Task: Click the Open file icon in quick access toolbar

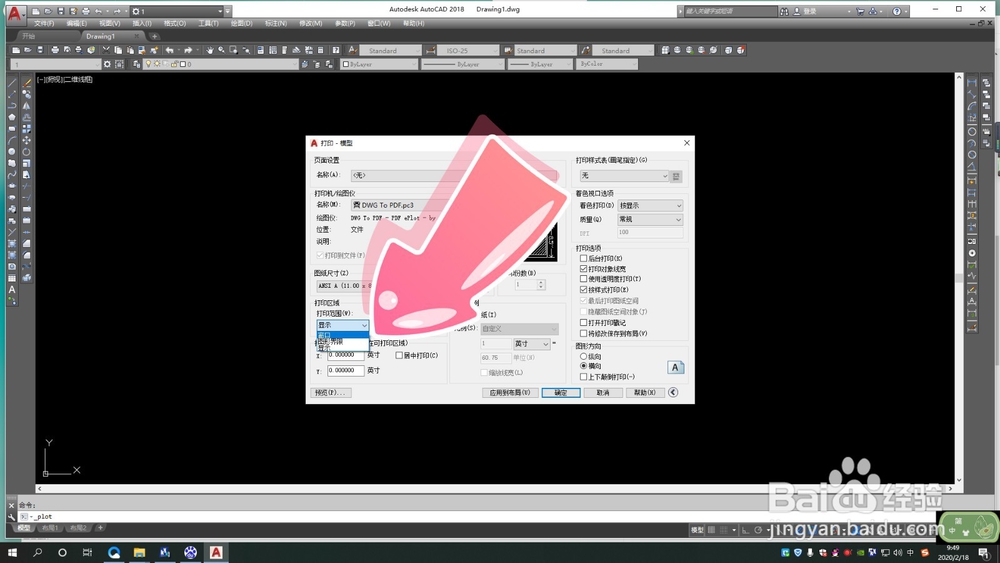Action: [x=48, y=11]
